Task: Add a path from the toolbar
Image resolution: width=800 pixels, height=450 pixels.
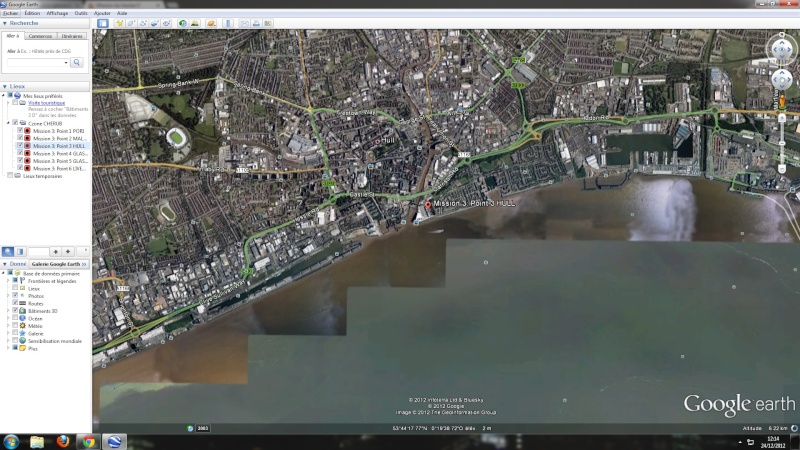Action: tap(143, 23)
